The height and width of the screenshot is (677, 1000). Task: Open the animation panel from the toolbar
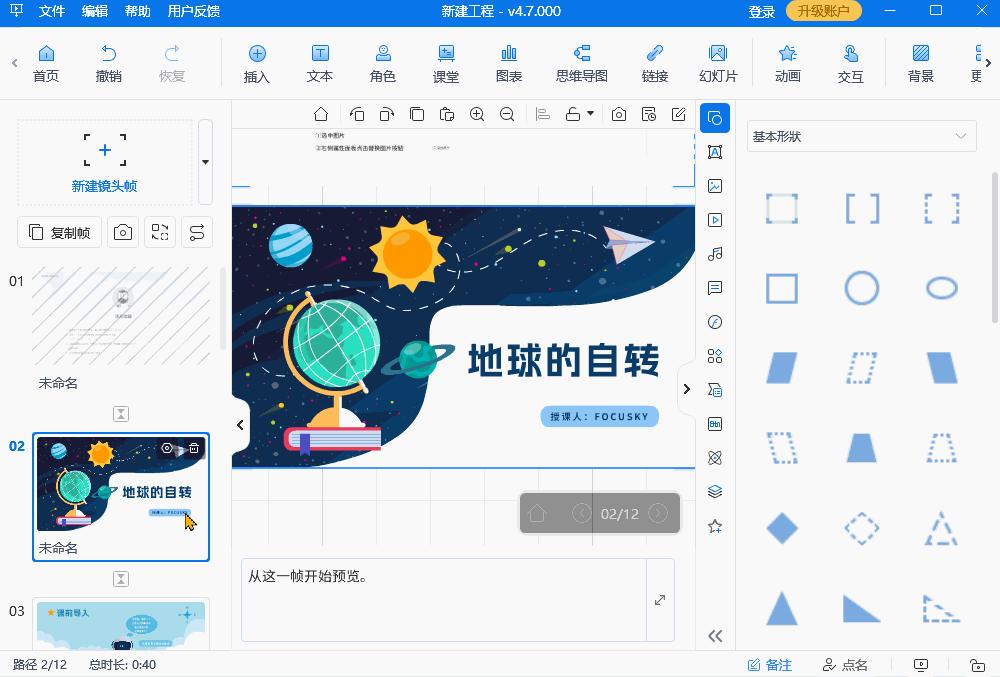pos(787,62)
